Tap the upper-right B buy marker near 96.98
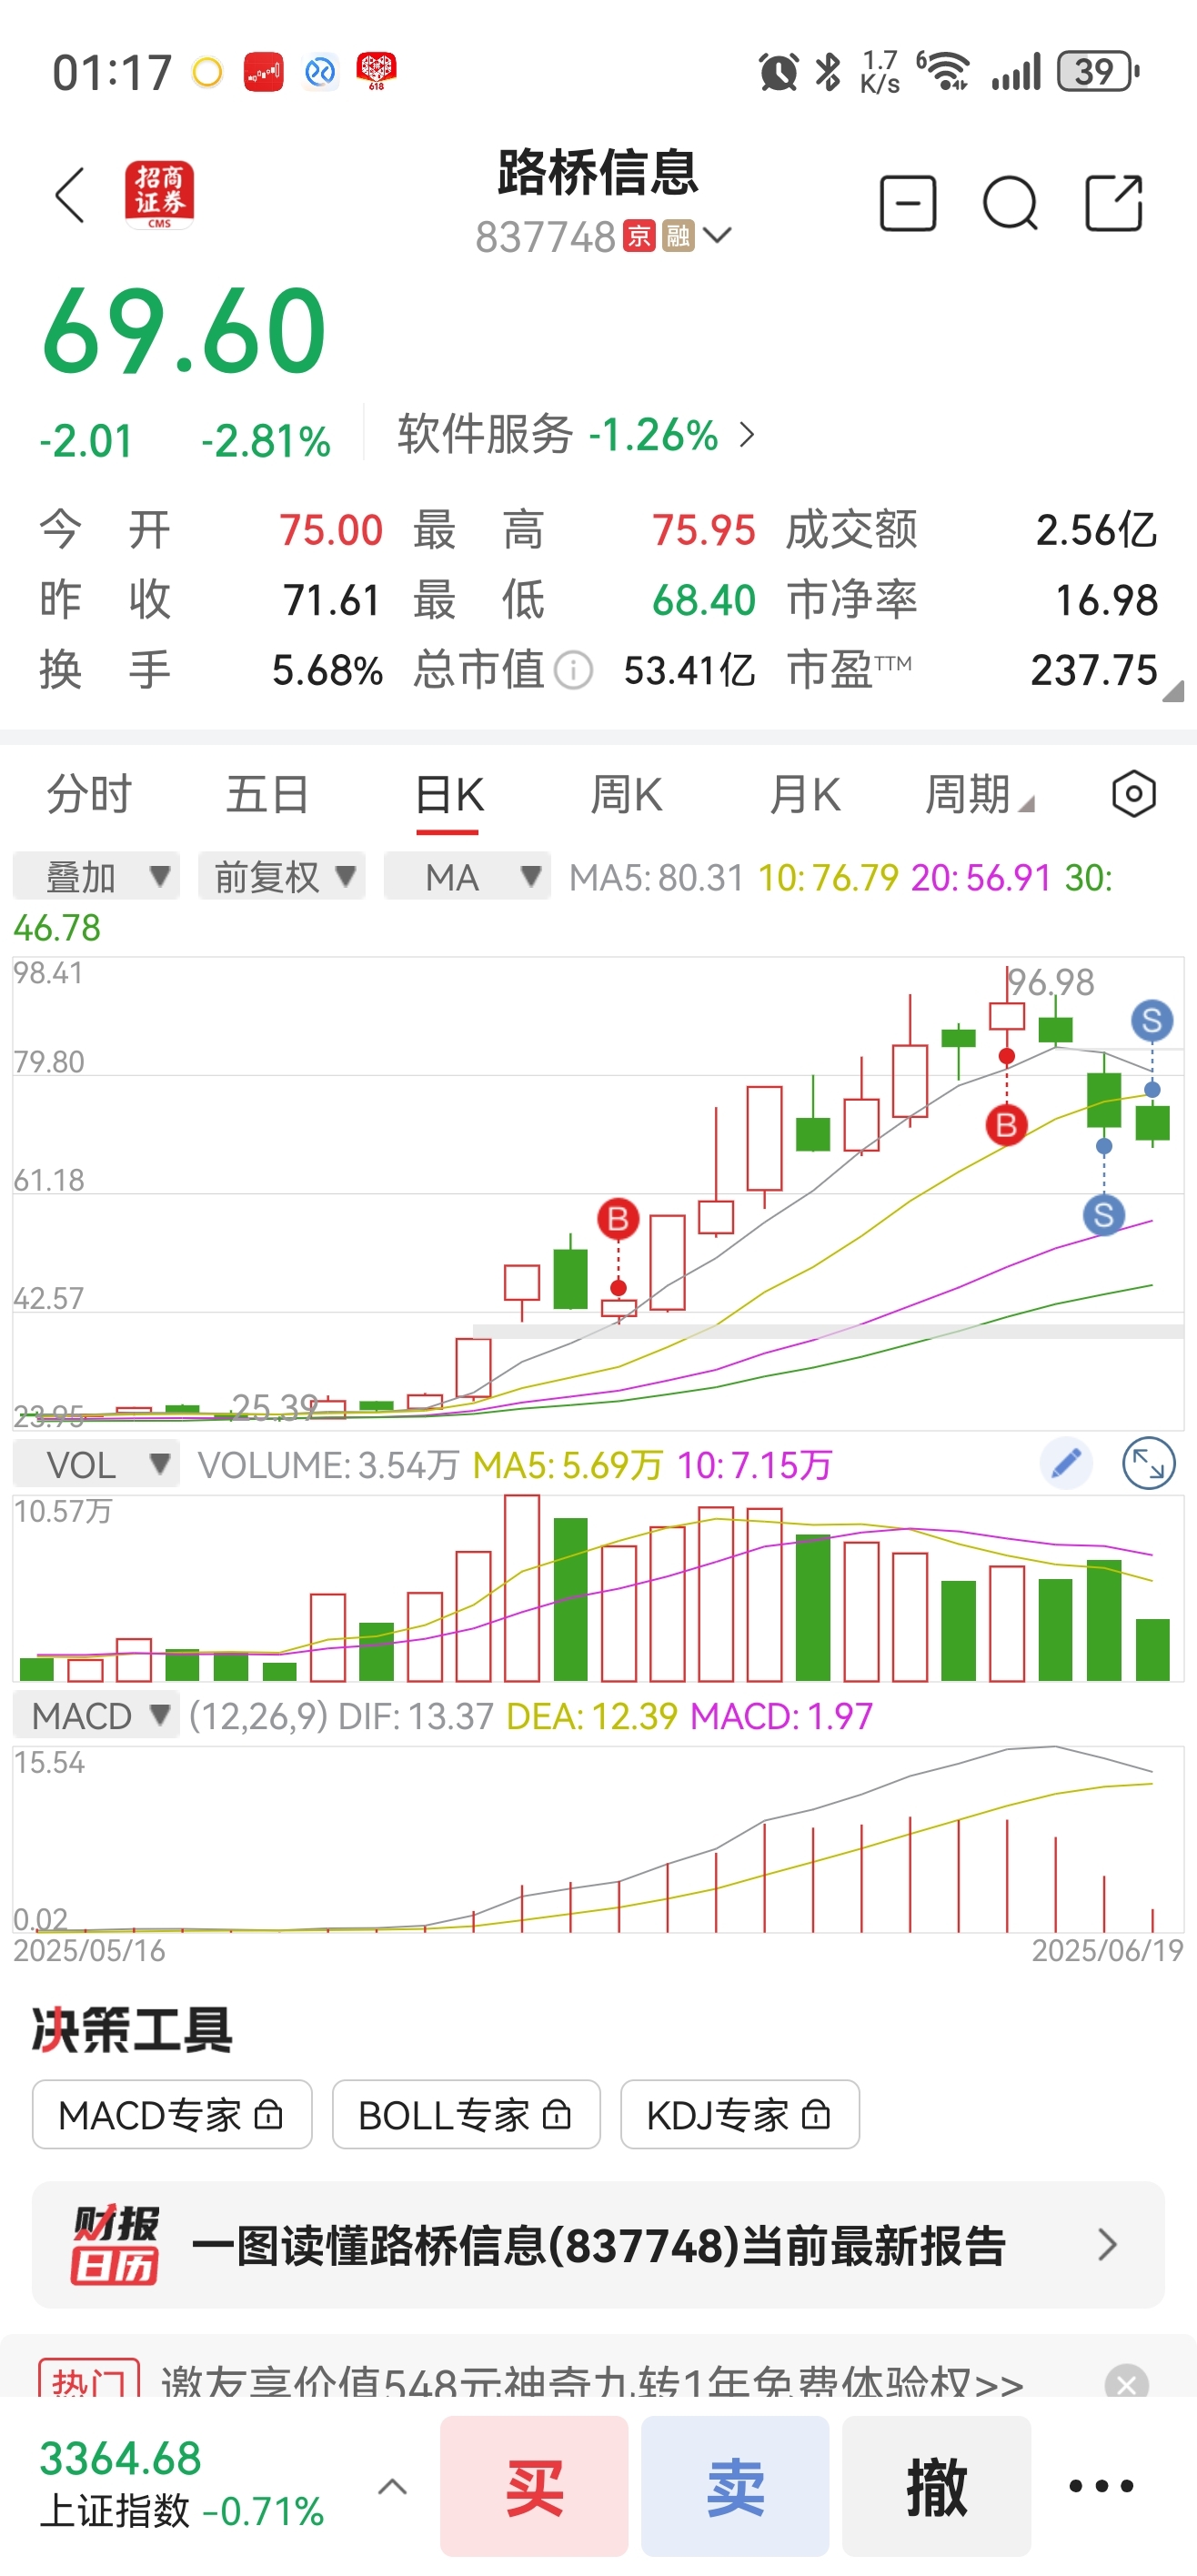 (x=1006, y=1125)
